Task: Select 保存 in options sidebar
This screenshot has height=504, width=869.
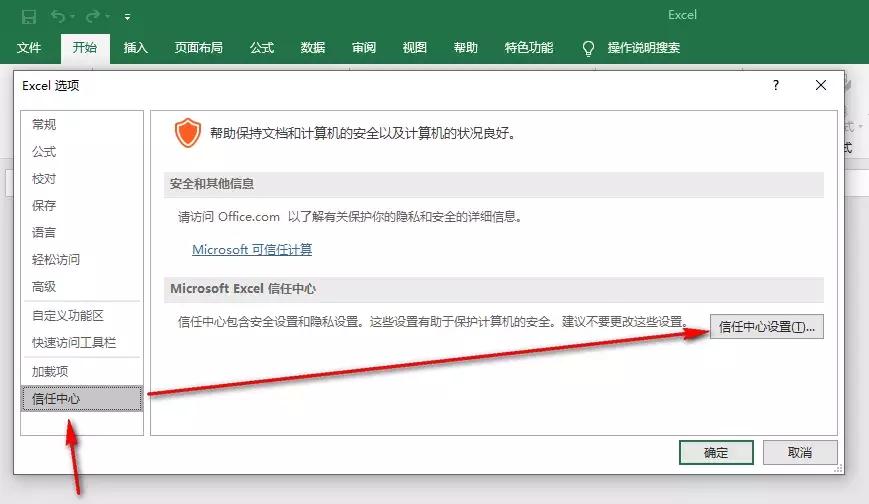Action: (81, 205)
